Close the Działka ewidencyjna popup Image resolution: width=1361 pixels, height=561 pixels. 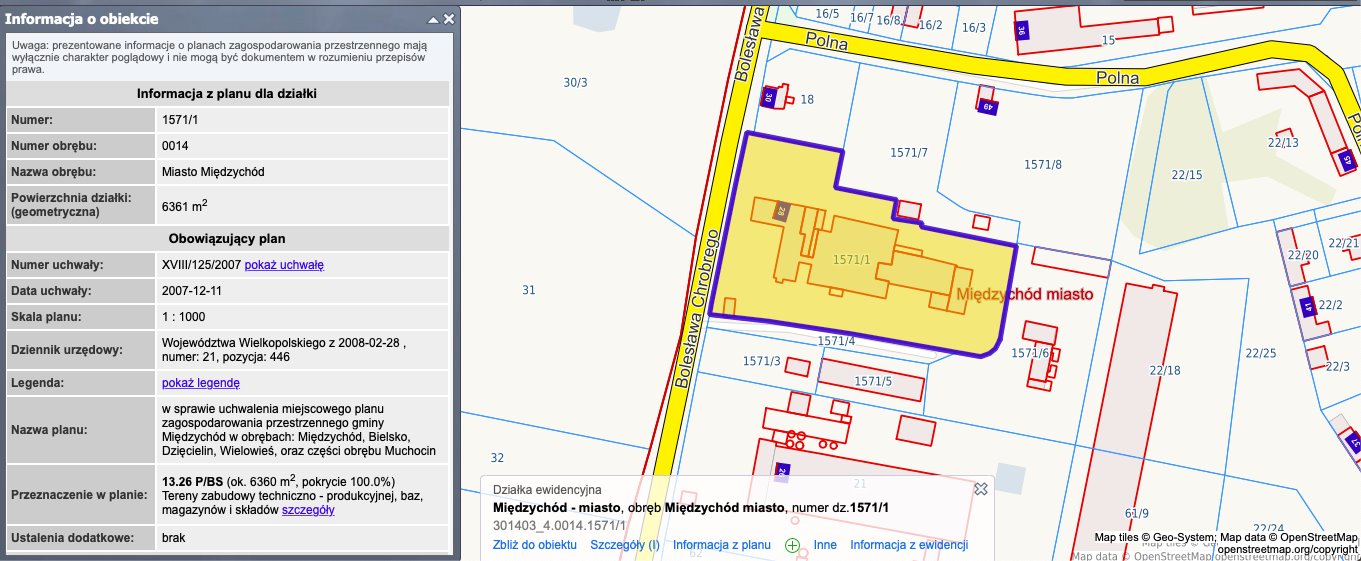pyautogui.click(x=981, y=489)
